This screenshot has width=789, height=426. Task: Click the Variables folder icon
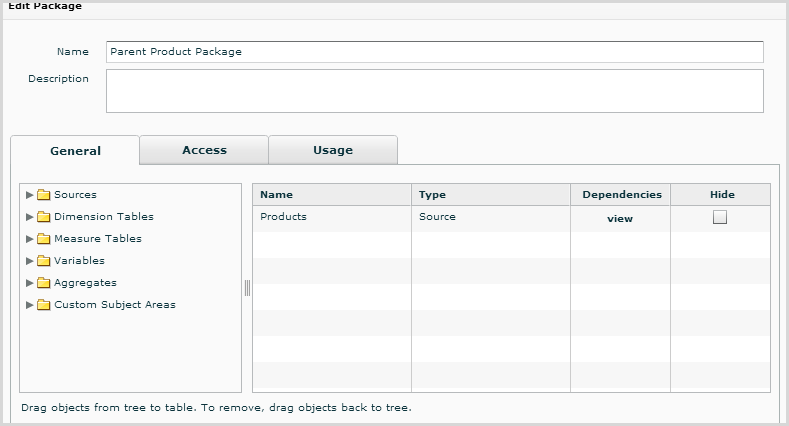[x=44, y=261]
